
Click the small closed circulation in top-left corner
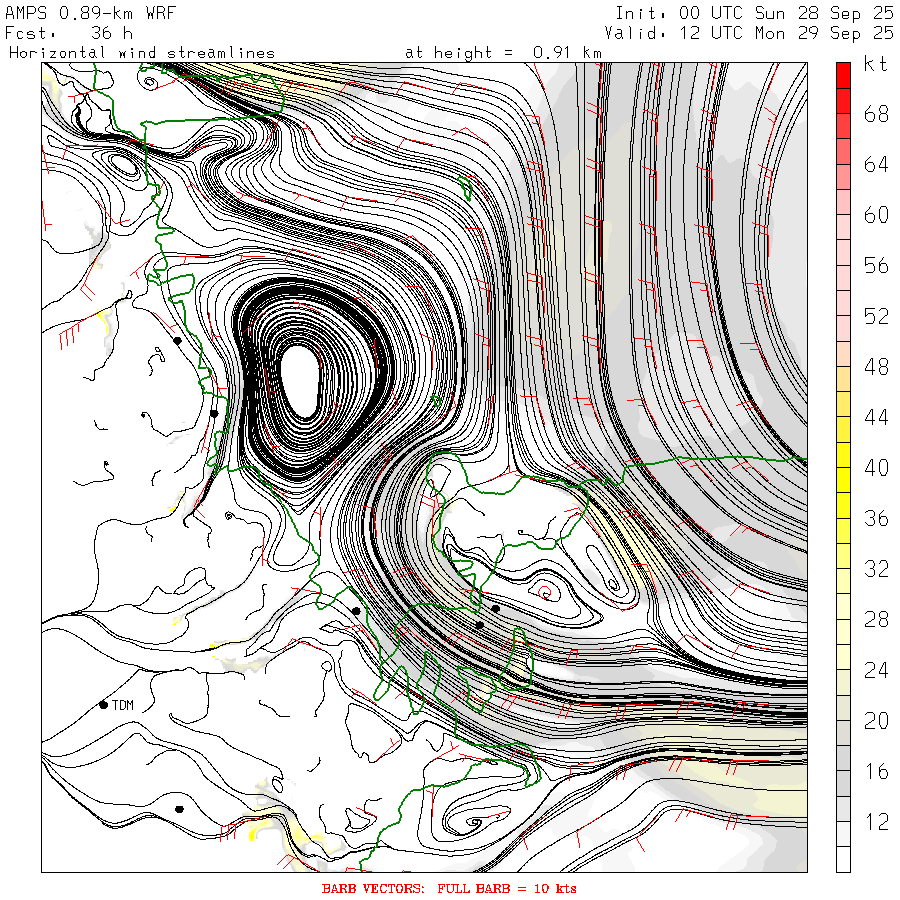pos(122,160)
